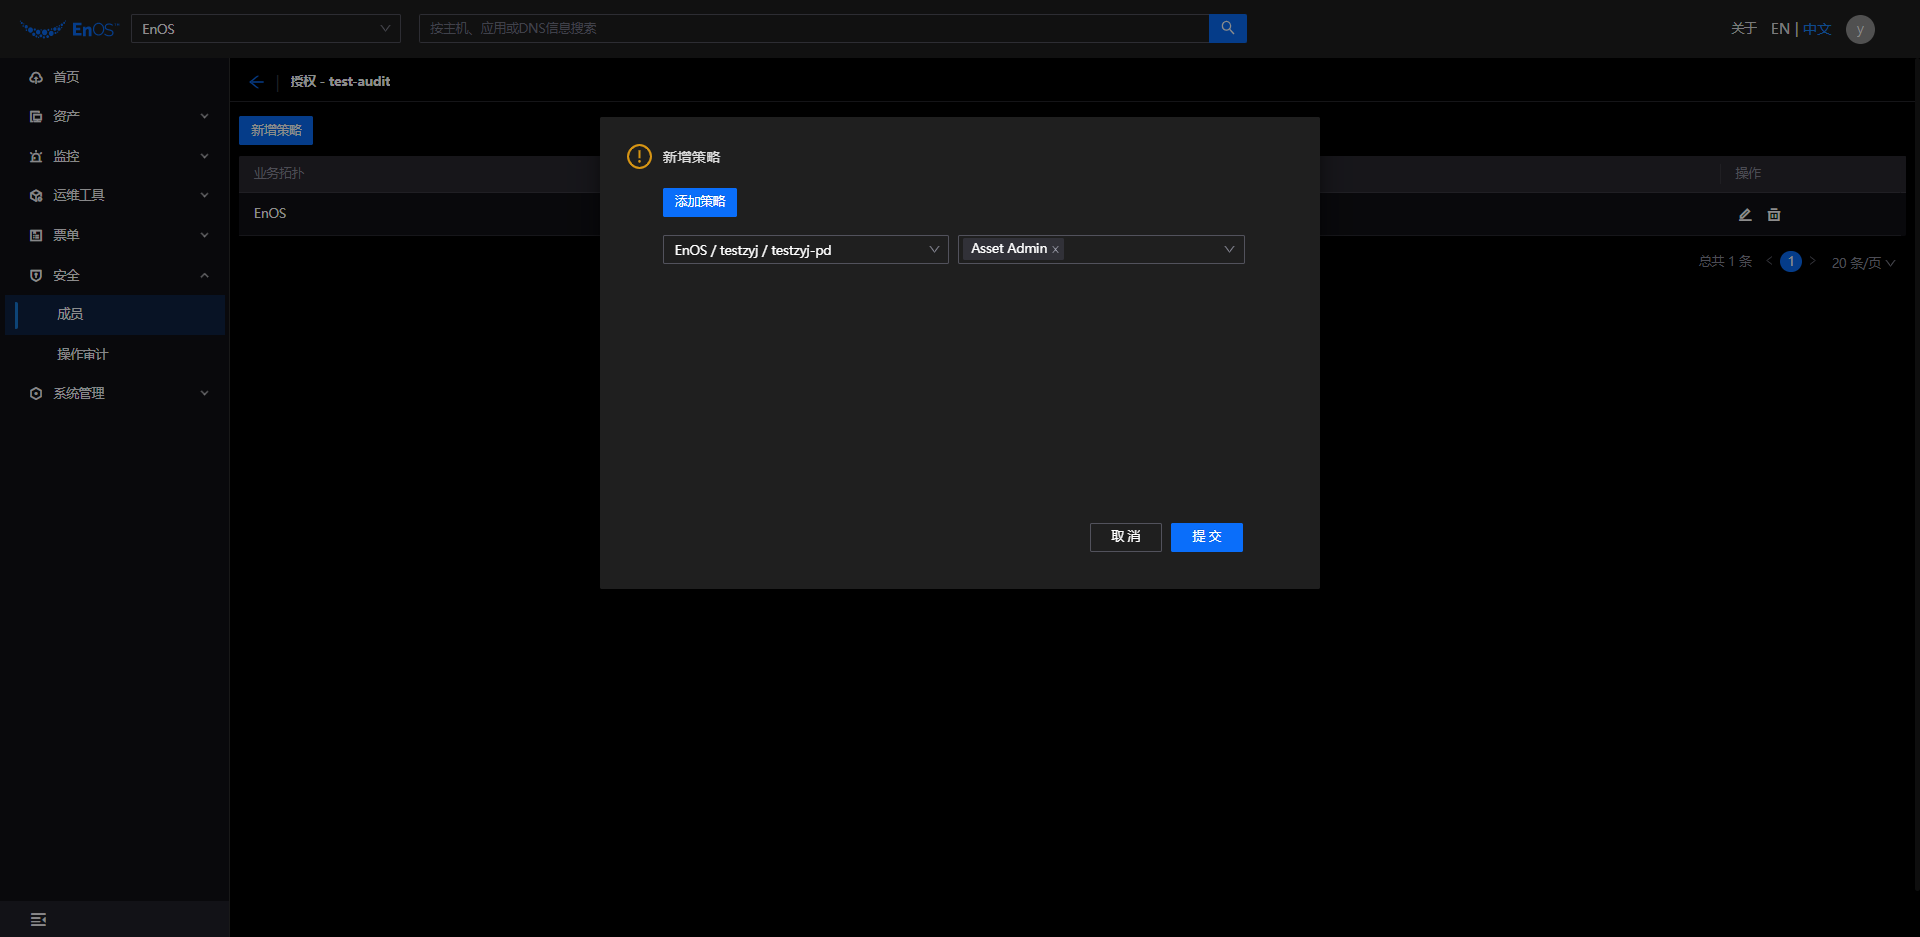
Task: Expand the 运维工具 menu chevron
Action: point(204,195)
